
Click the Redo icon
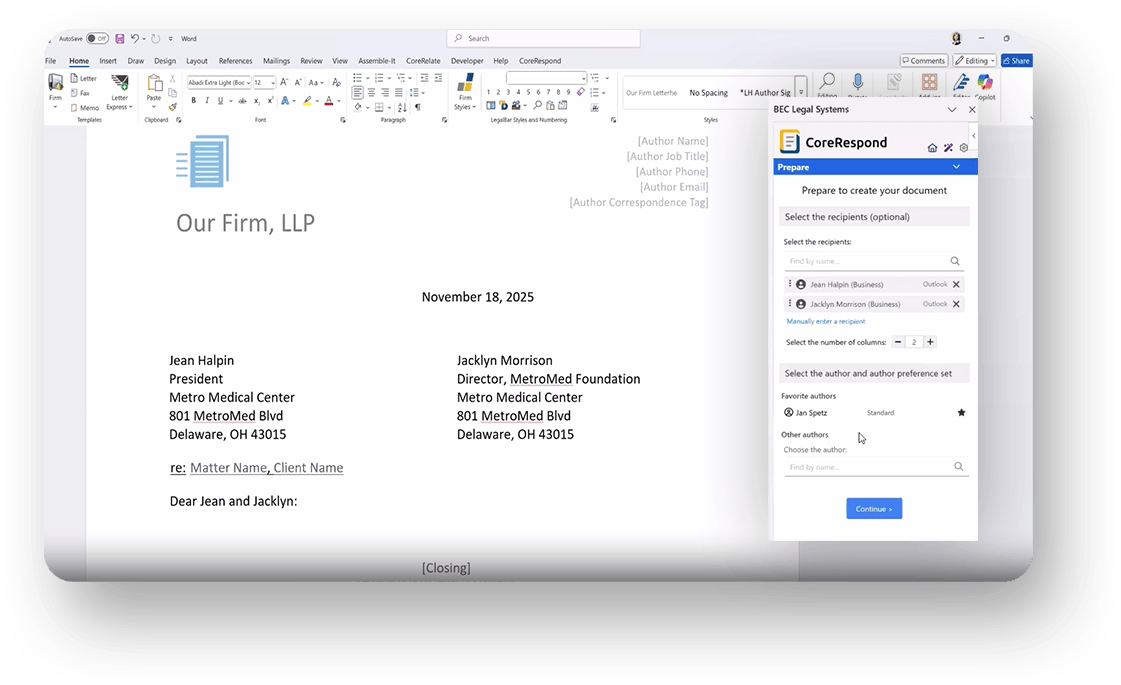pos(155,39)
